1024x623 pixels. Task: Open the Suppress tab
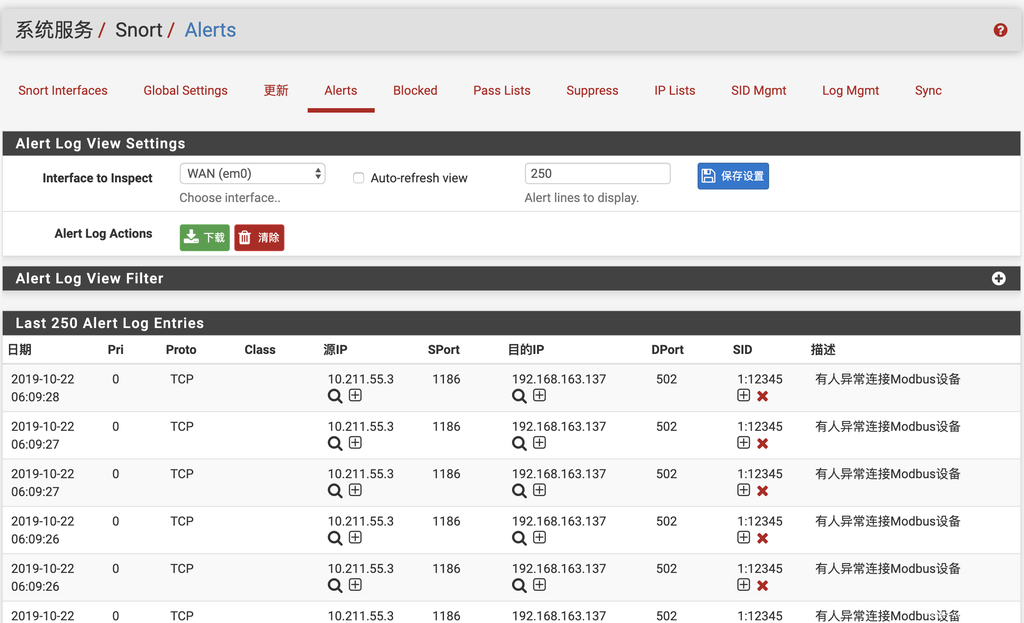point(592,90)
